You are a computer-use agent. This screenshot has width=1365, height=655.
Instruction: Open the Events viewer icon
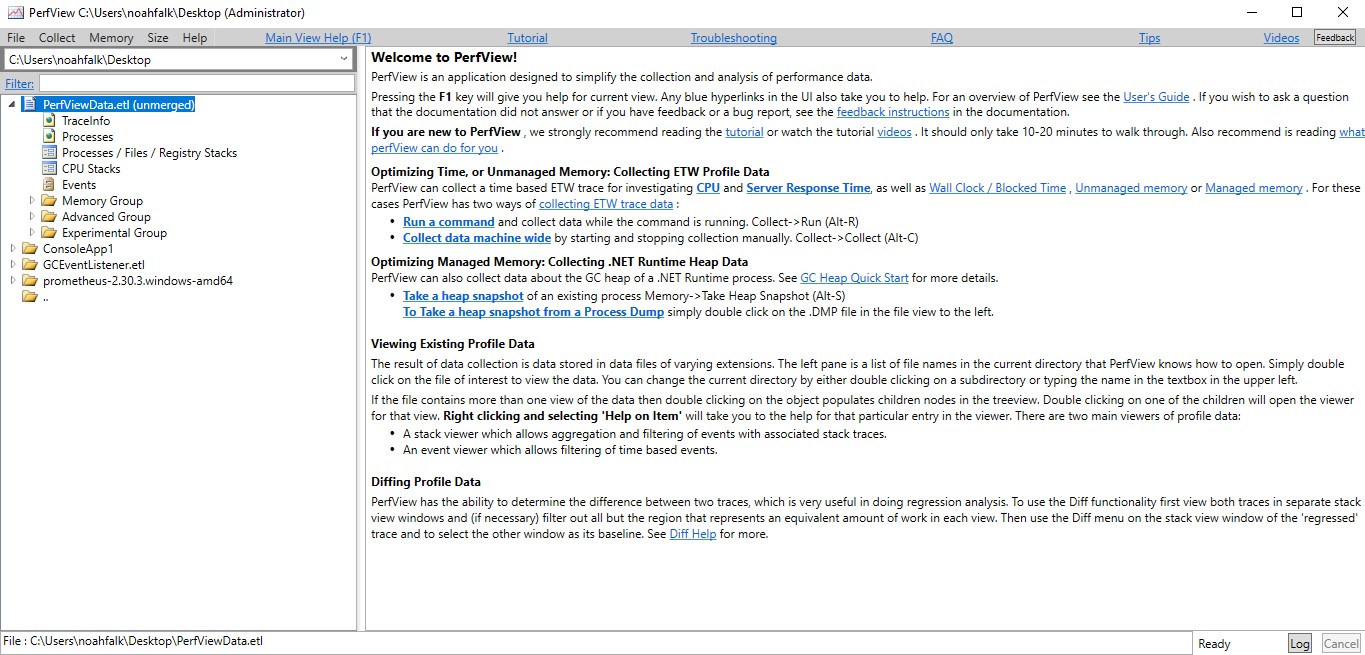coord(48,184)
